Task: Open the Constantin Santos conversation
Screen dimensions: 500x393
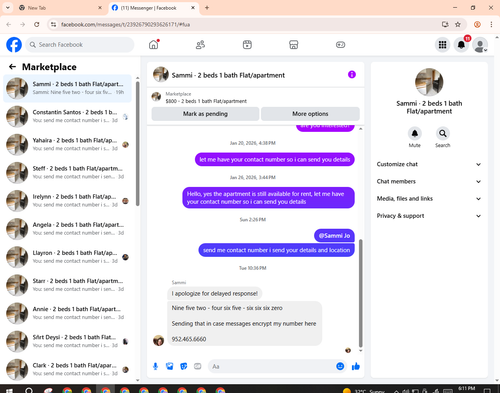Action: pos(67,117)
